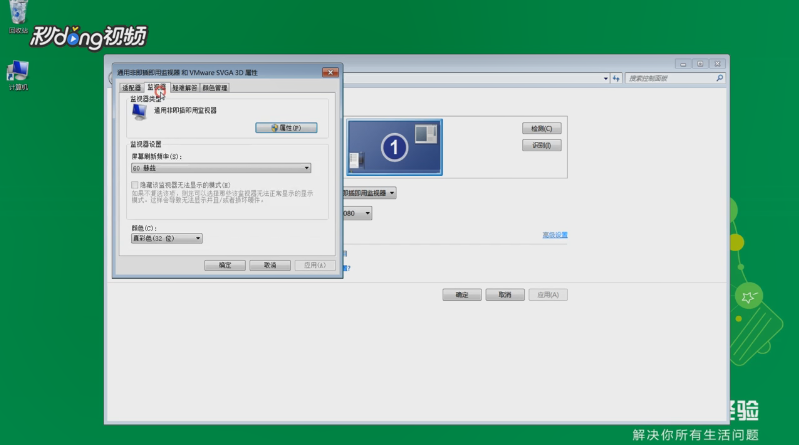The image size is (799, 445).
Task: Open the 颜色管理 tab
Action: tap(215, 88)
